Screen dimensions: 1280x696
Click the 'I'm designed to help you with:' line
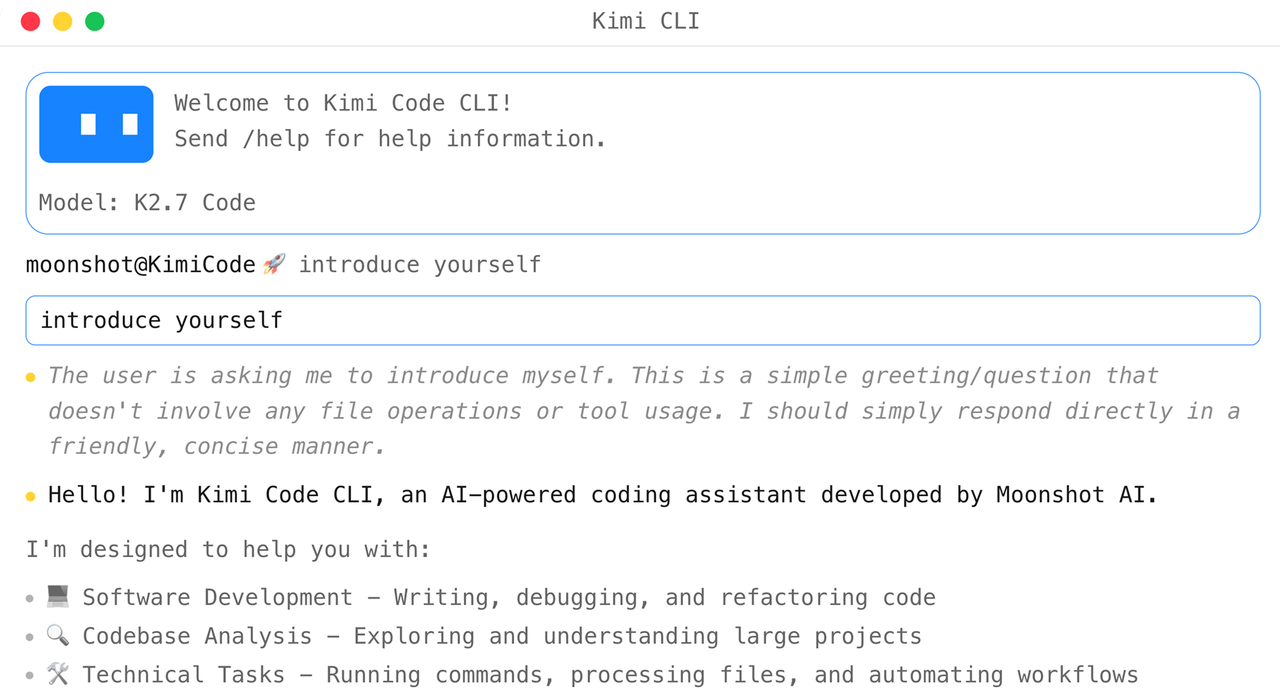coord(228,549)
